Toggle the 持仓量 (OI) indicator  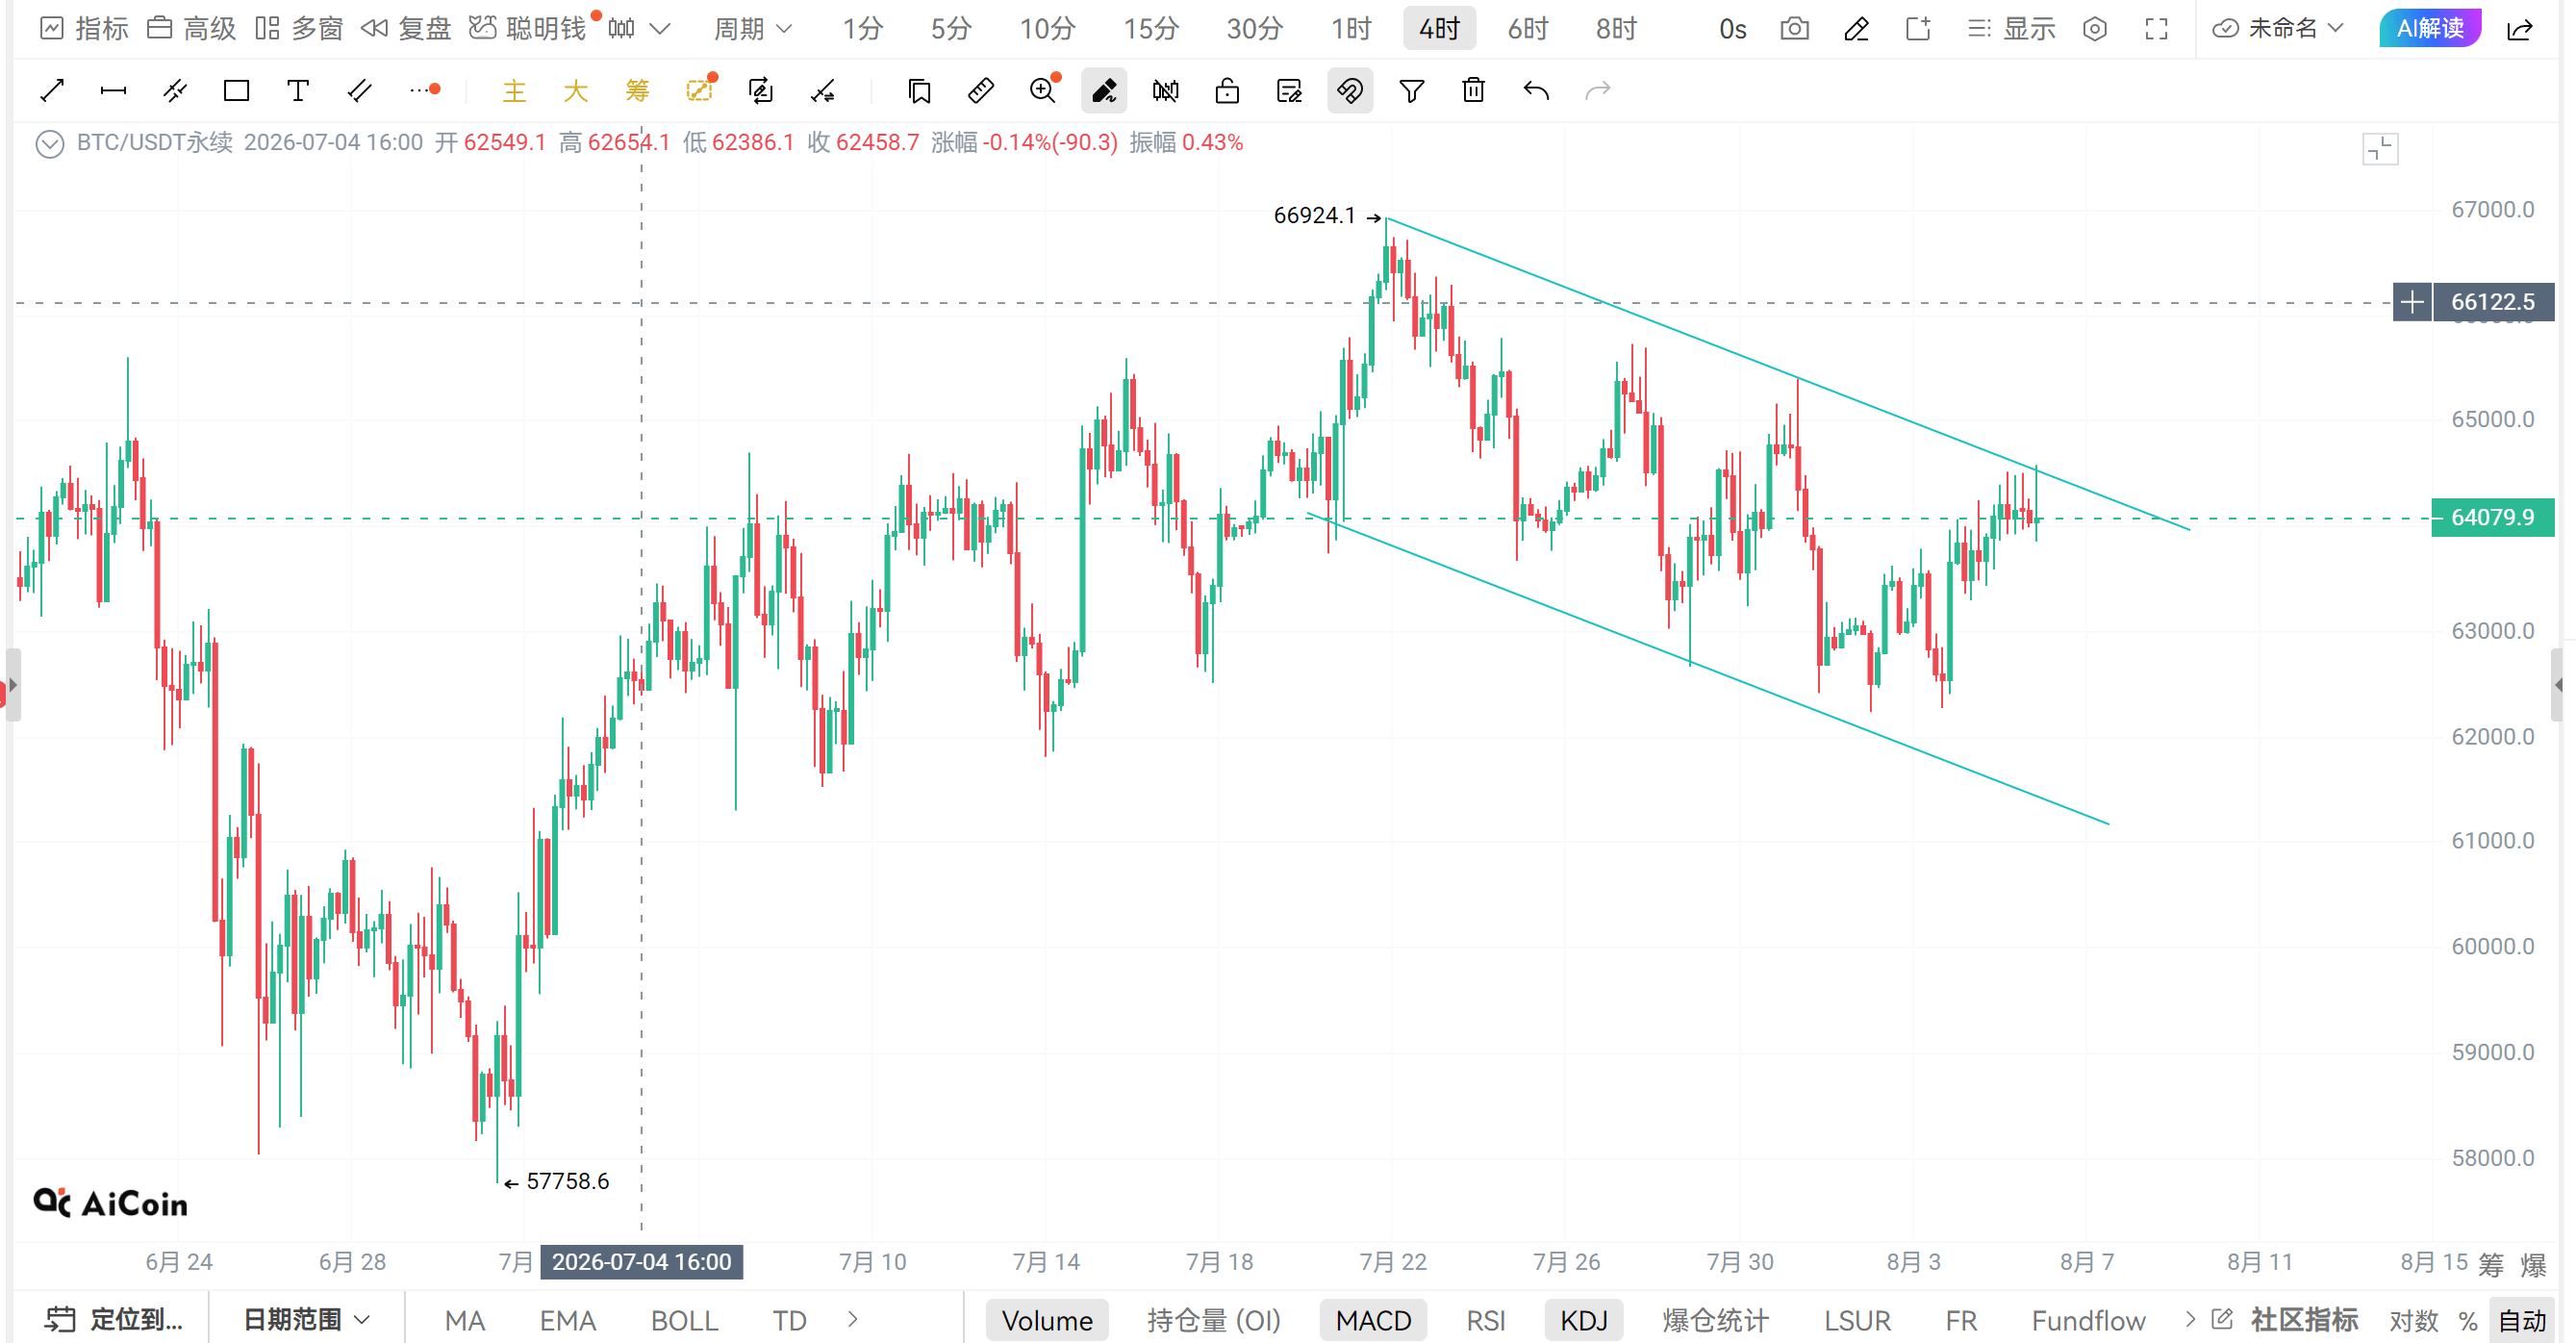[1214, 1320]
